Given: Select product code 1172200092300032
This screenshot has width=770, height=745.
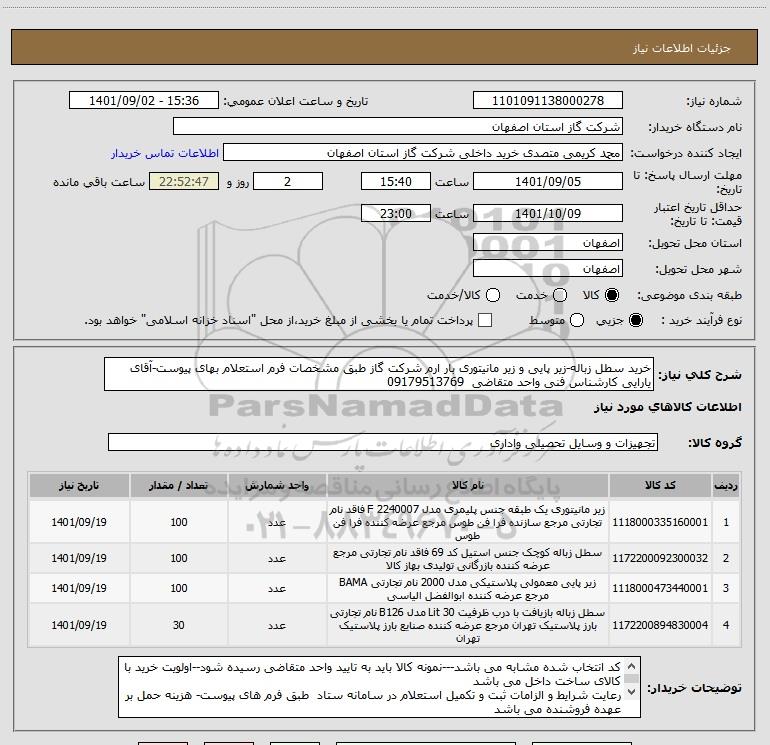Looking at the screenshot, I should click(660, 558).
